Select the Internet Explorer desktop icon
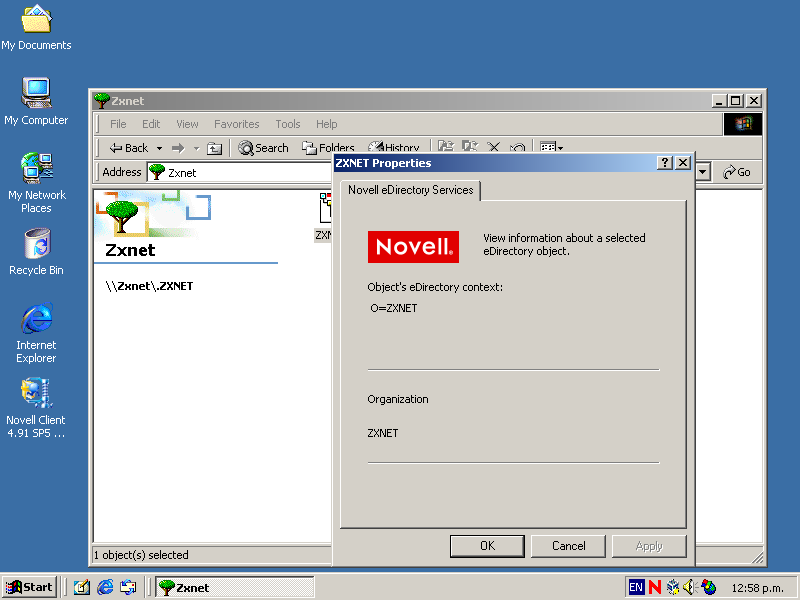Screen dimensions: 800x600 (36, 333)
